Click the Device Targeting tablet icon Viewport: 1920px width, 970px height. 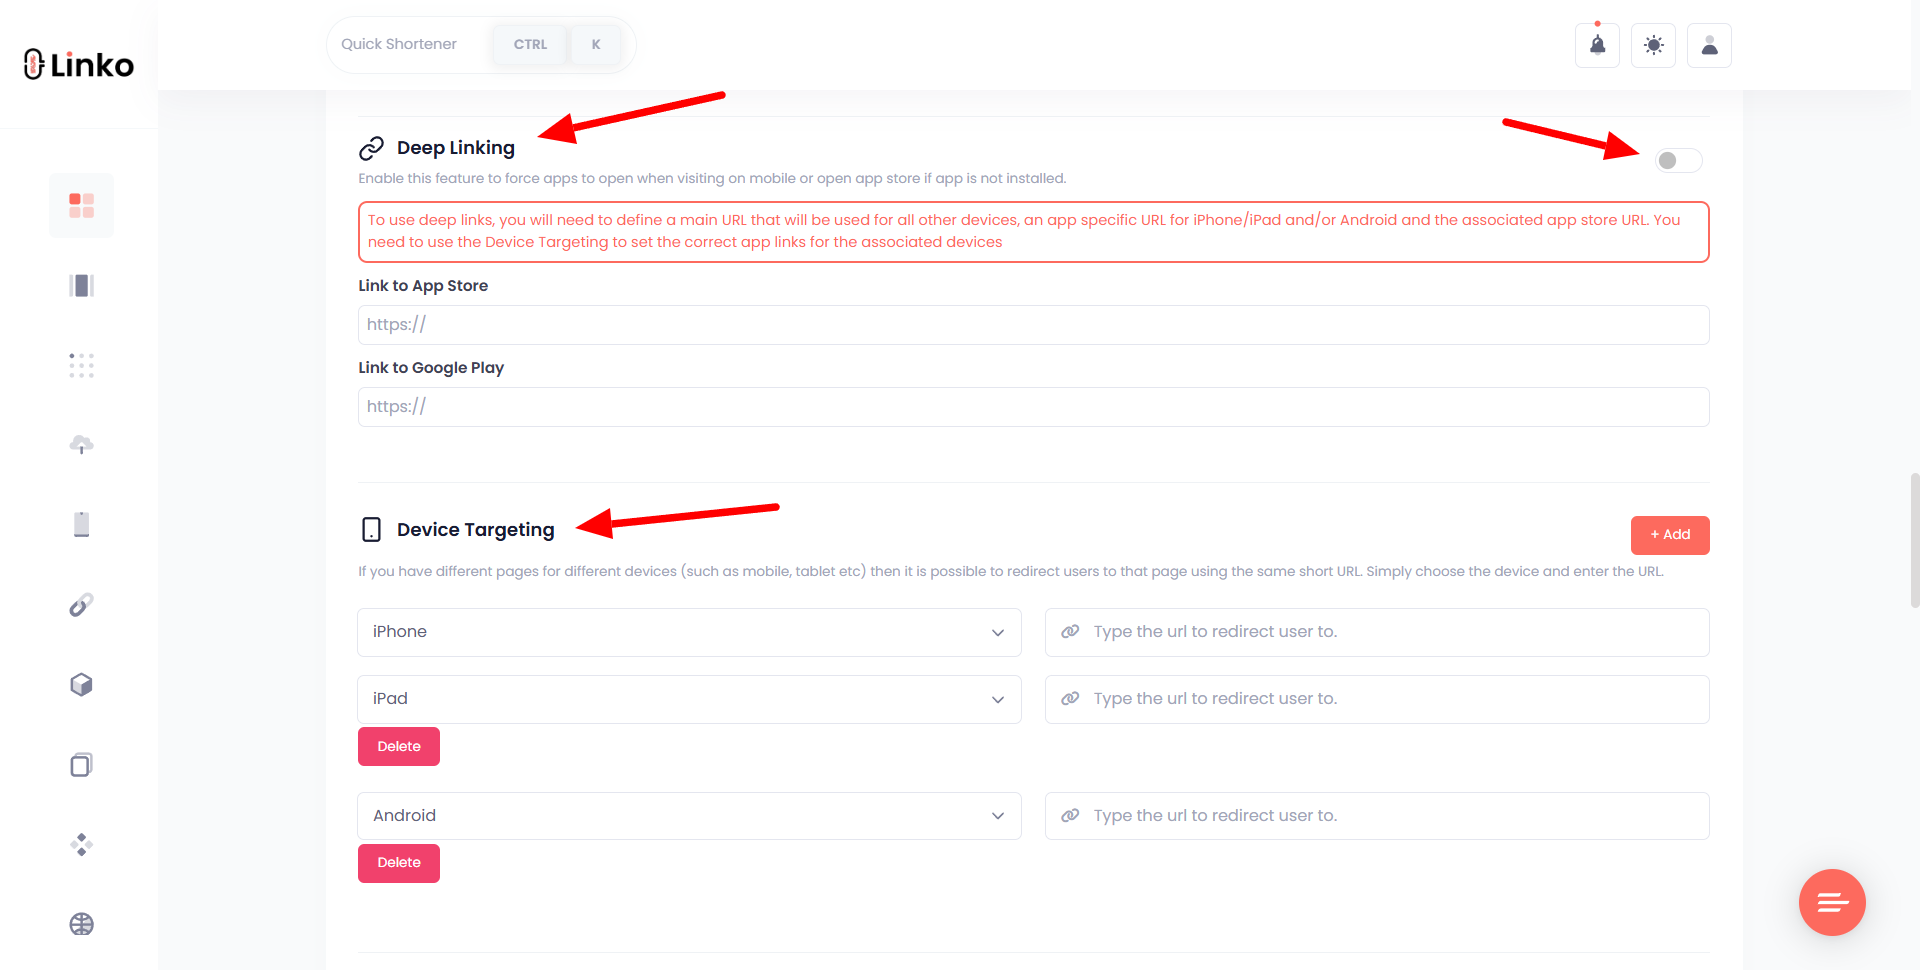(x=371, y=530)
